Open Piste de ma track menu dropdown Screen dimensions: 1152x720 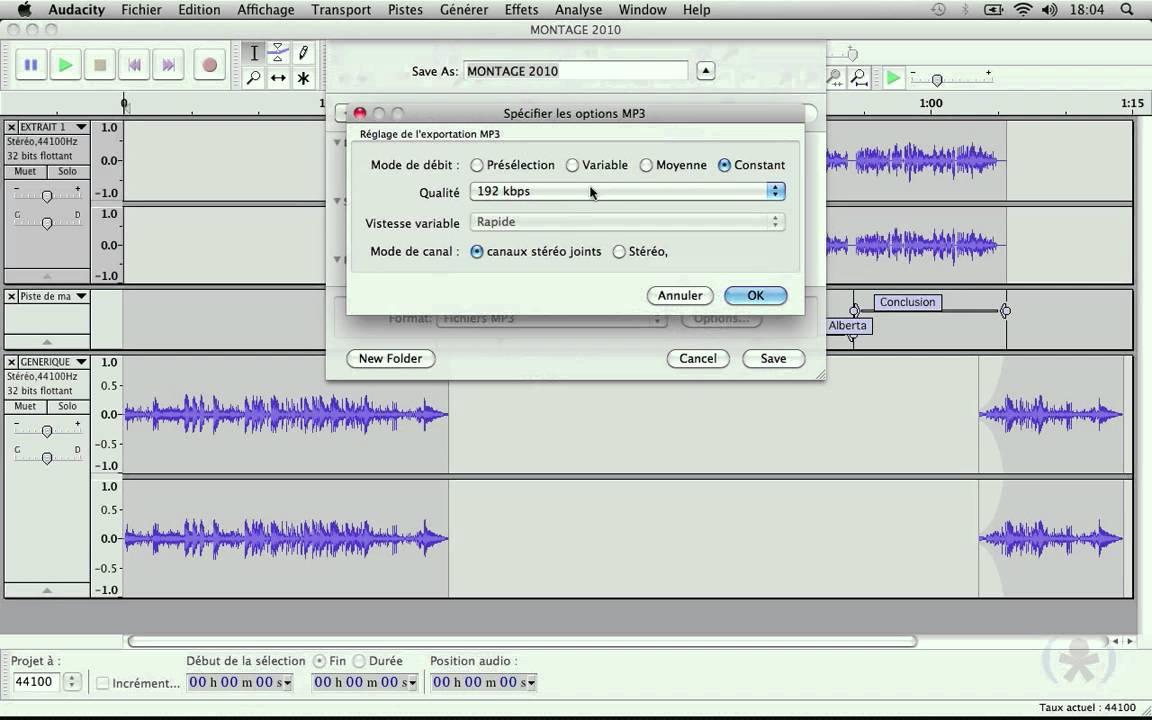click(81, 296)
